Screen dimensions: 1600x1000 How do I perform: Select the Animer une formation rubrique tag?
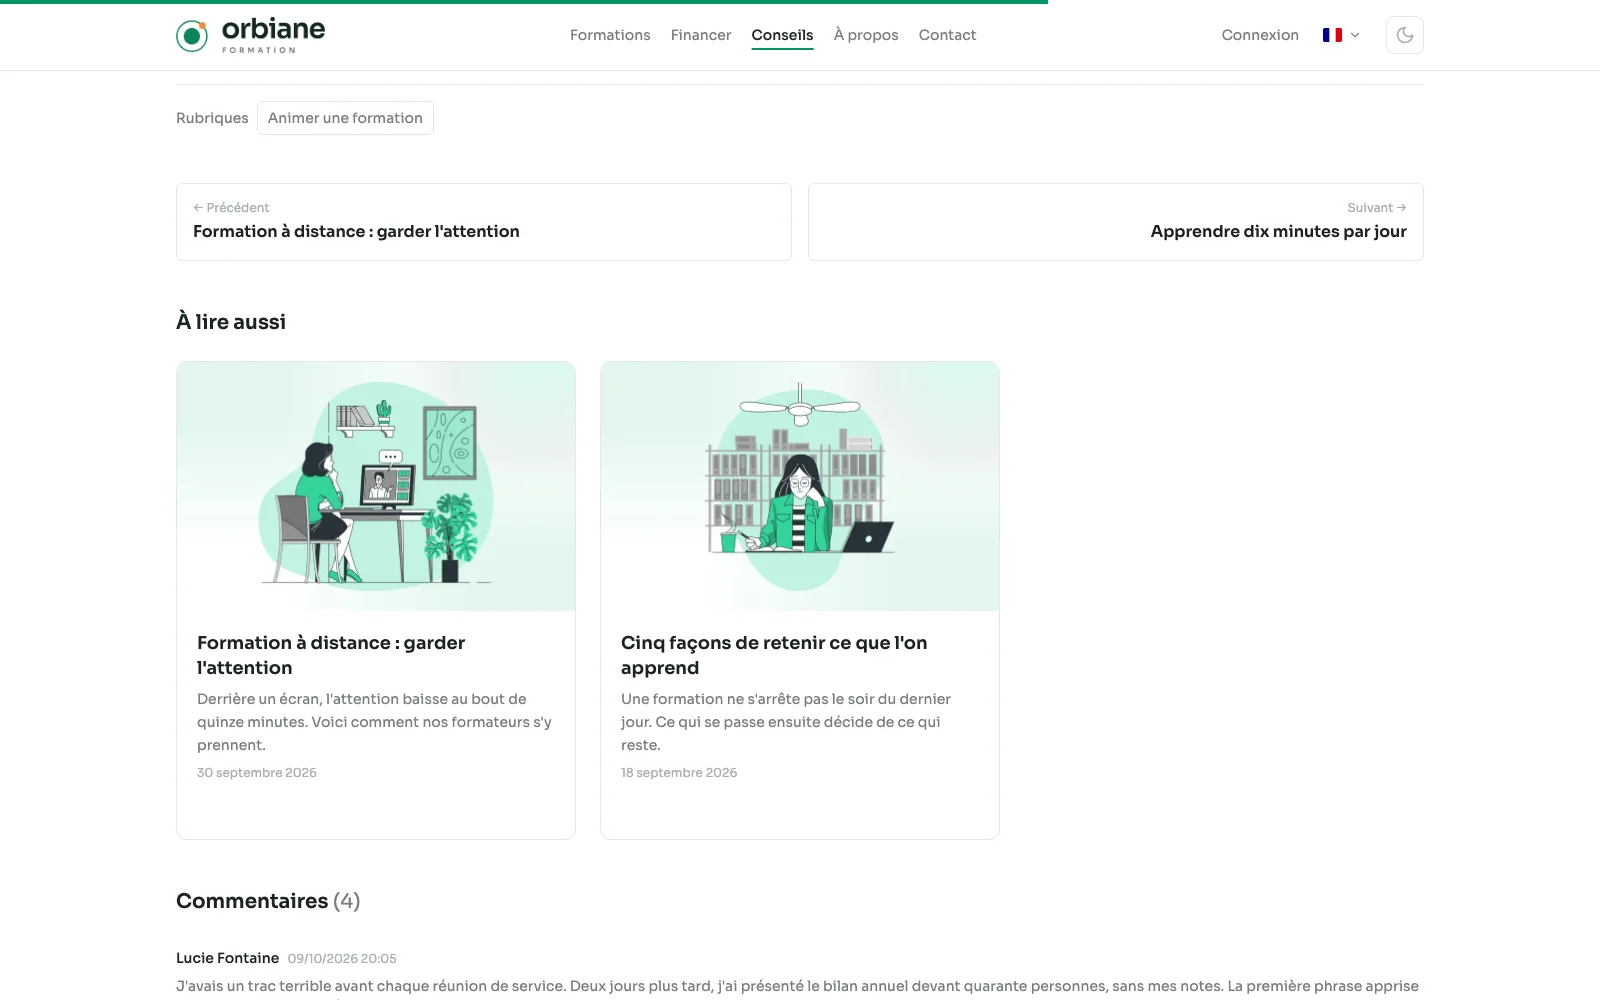[345, 118]
